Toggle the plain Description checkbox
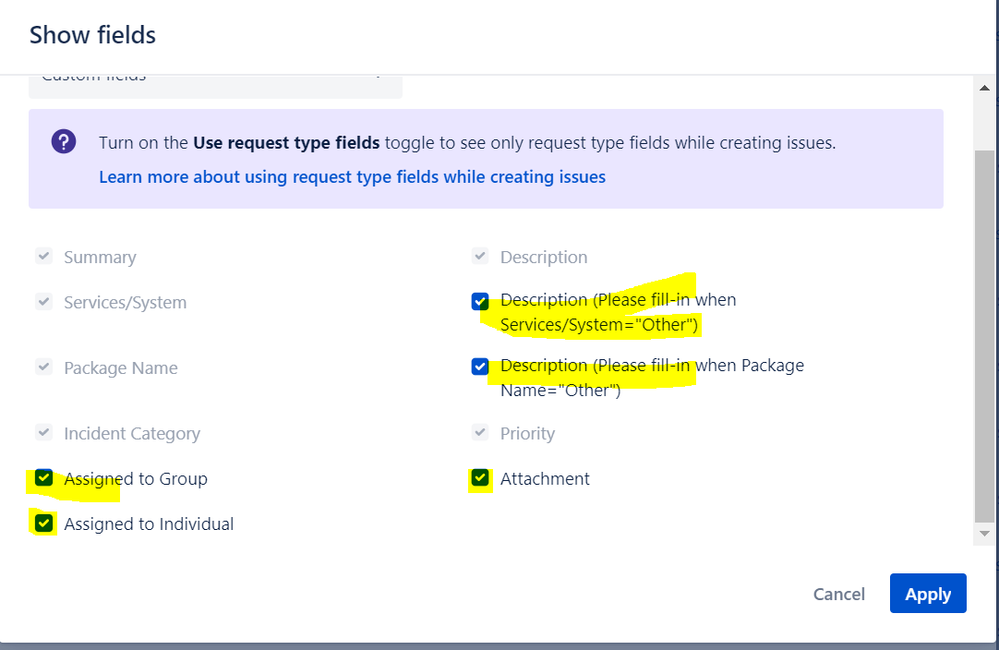 pos(480,256)
